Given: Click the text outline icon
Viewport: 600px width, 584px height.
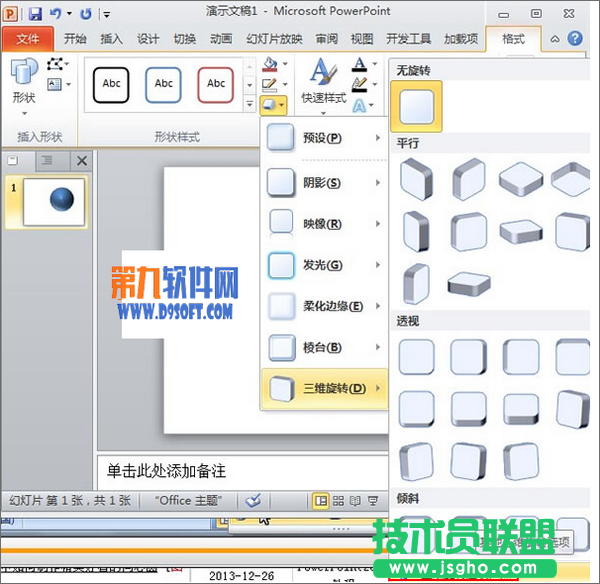Looking at the screenshot, I should [359, 84].
